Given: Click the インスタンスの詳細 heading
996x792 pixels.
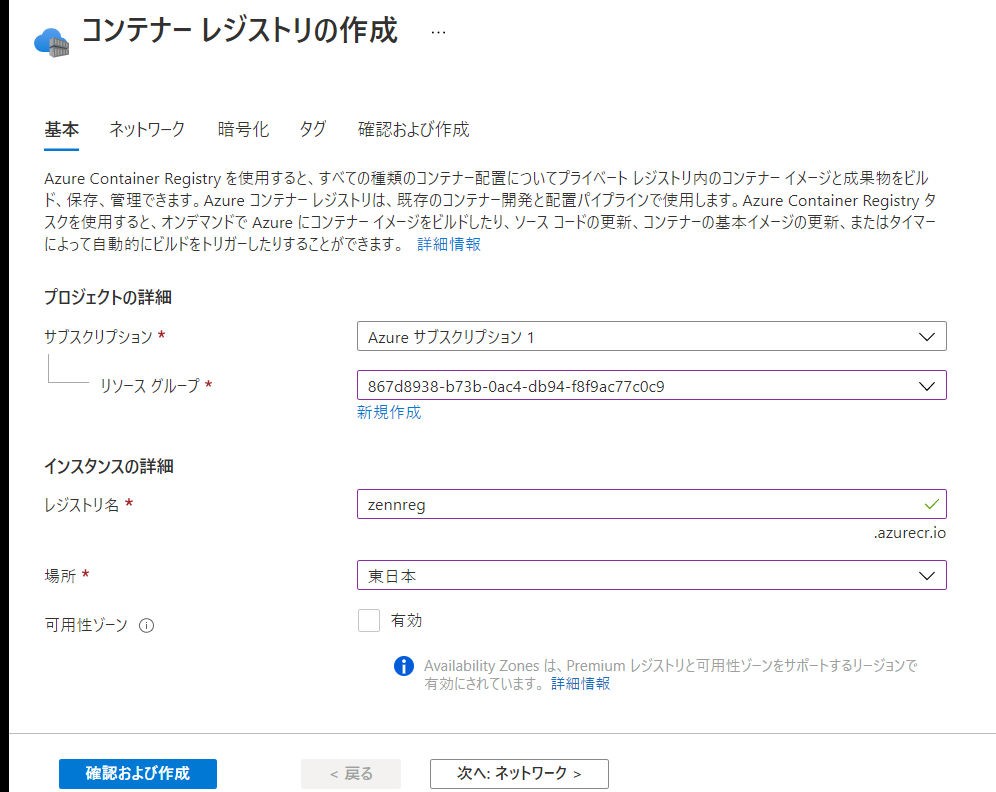Looking at the screenshot, I should click(109, 467).
